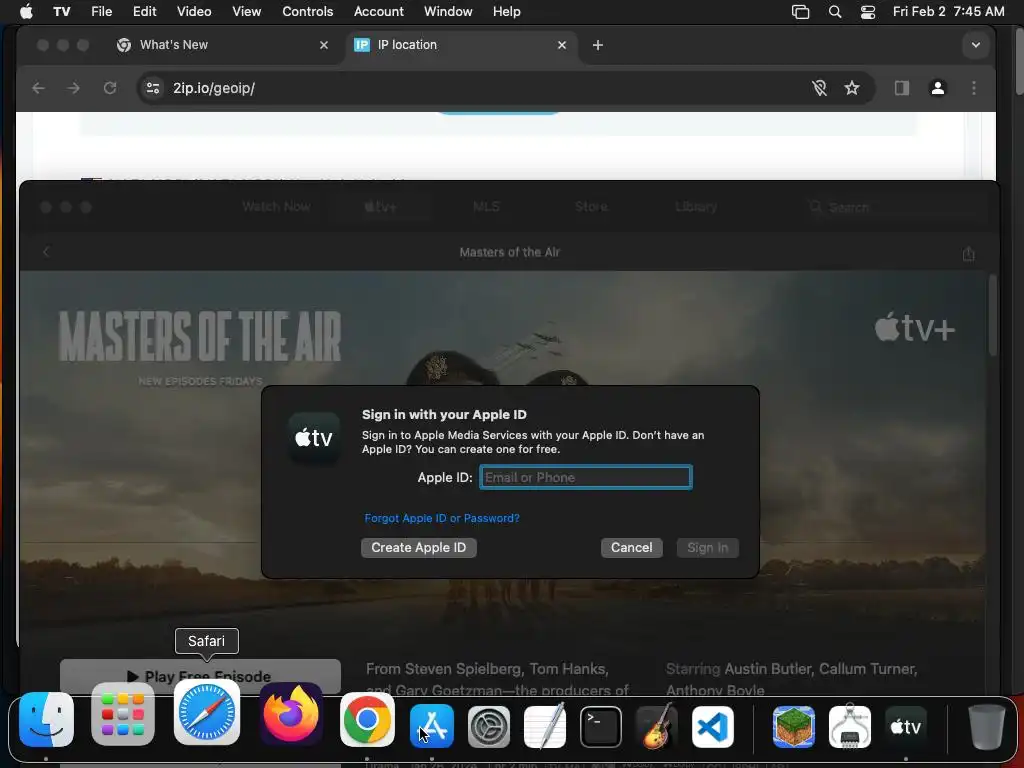The image size is (1024, 768).
Task: Open Chrome side panel
Action: coord(902,88)
